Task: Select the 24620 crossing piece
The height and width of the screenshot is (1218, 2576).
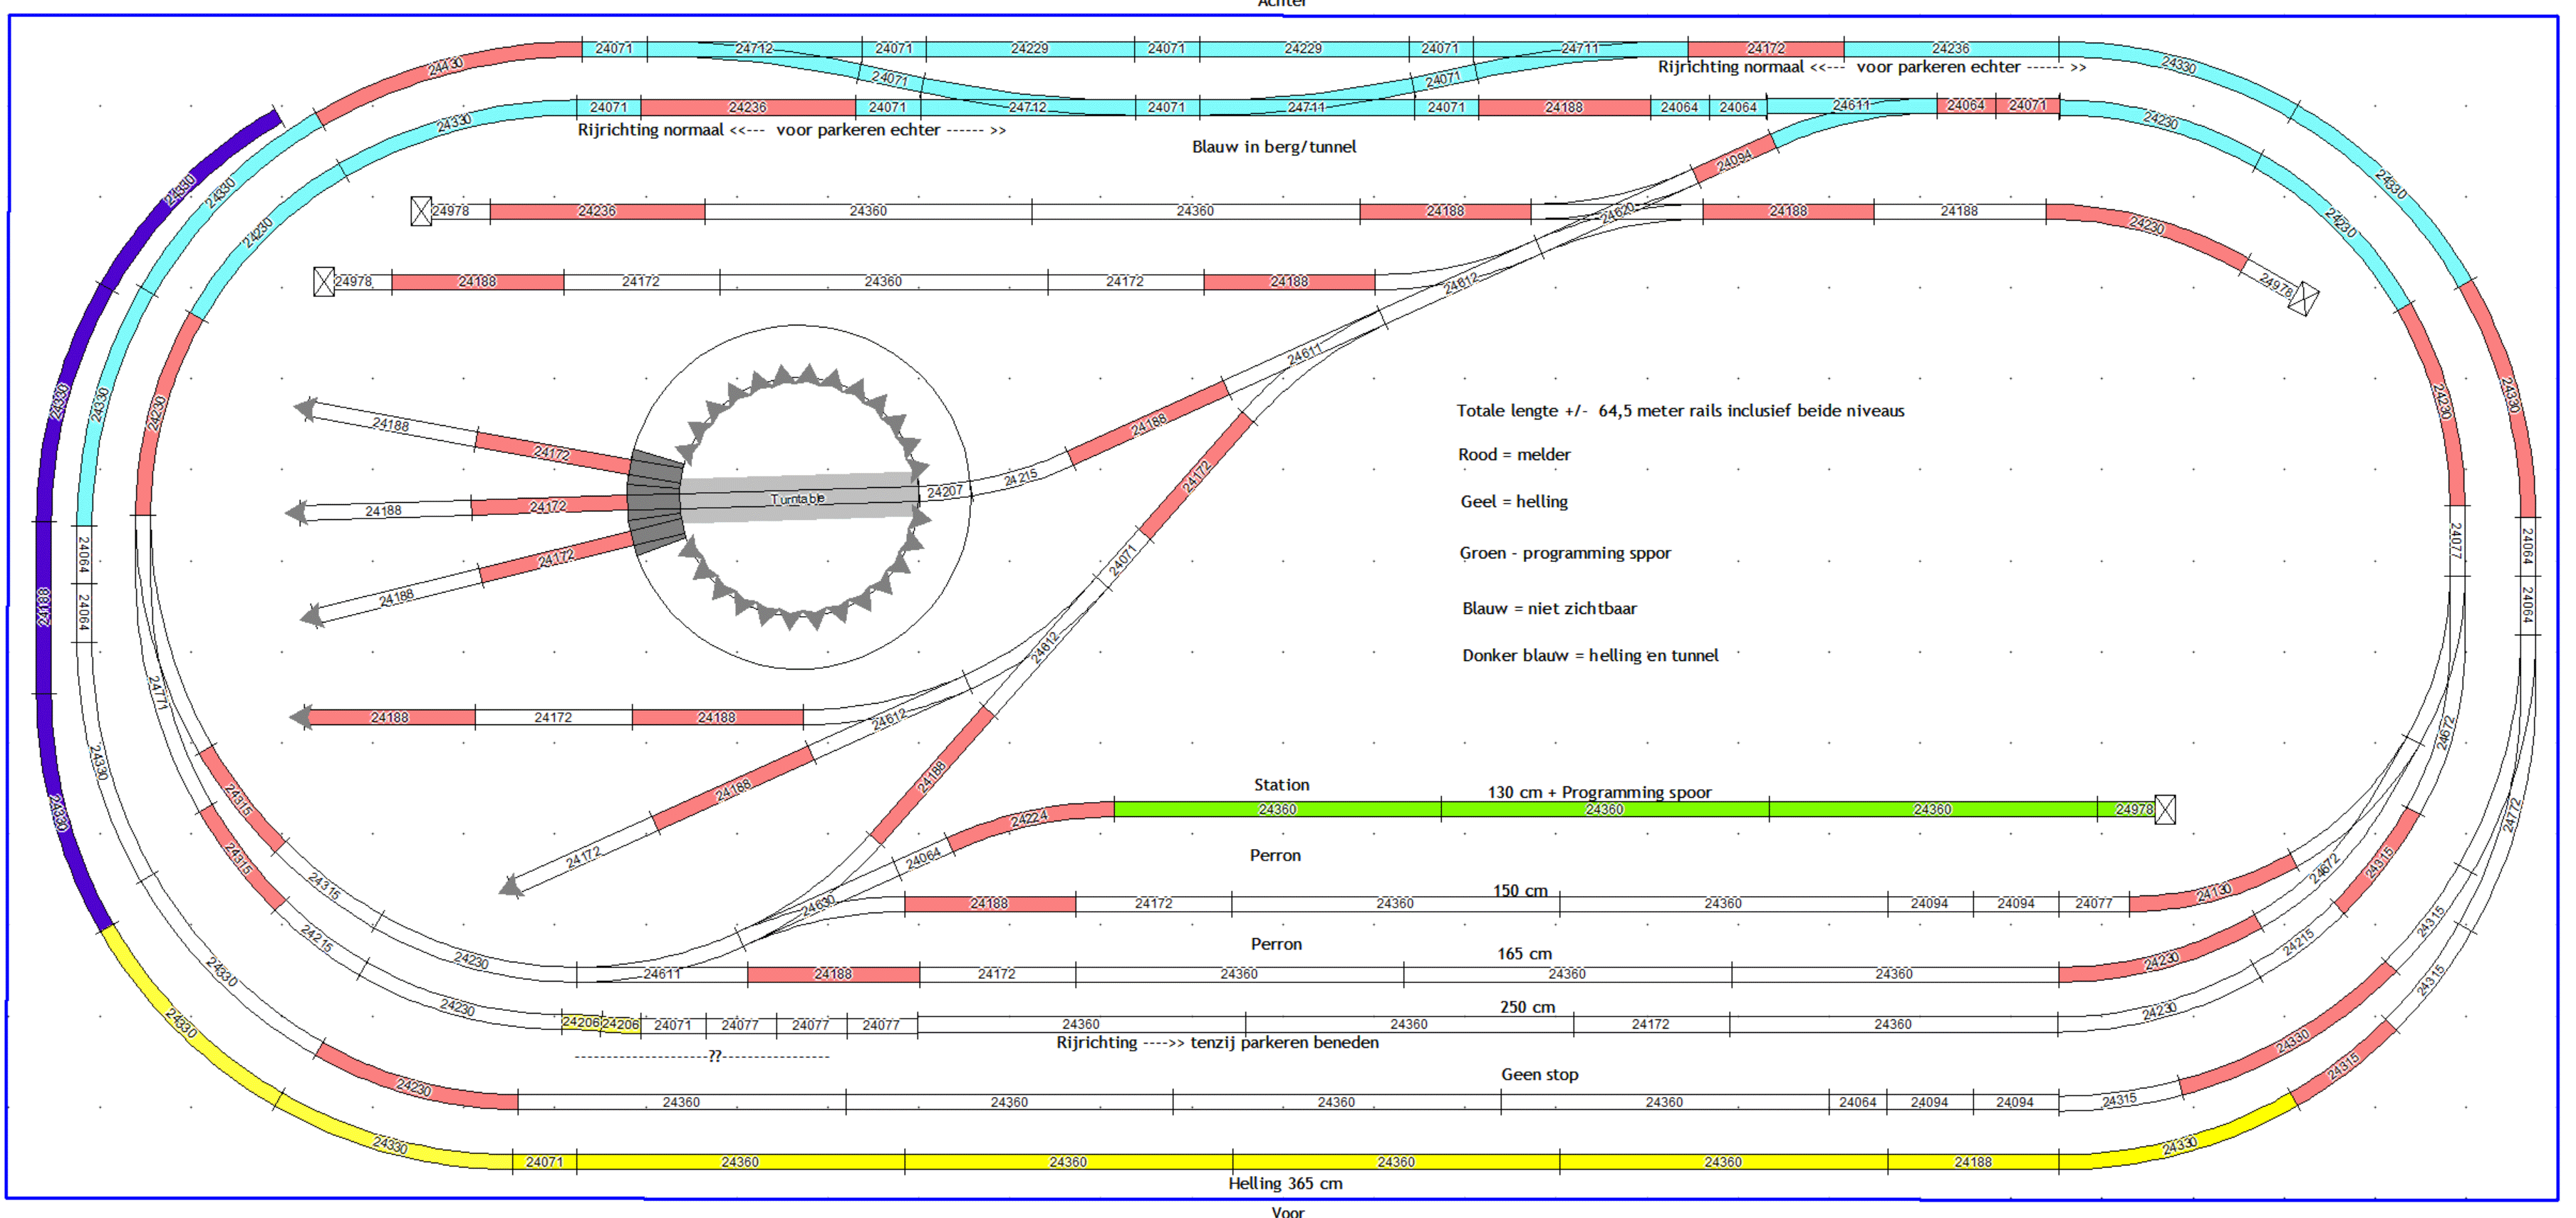Action: point(1617,212)
